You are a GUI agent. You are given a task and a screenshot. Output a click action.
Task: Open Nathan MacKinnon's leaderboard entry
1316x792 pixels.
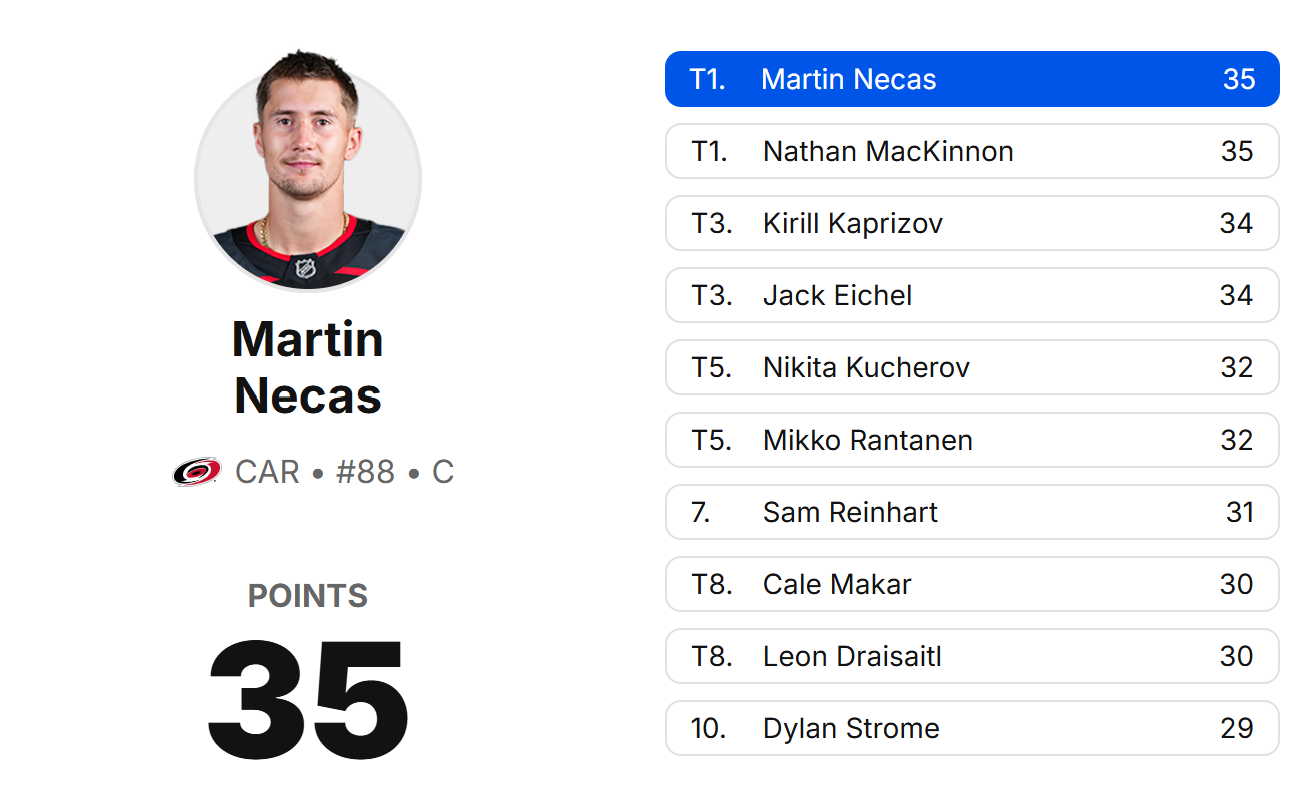[972, 151]
